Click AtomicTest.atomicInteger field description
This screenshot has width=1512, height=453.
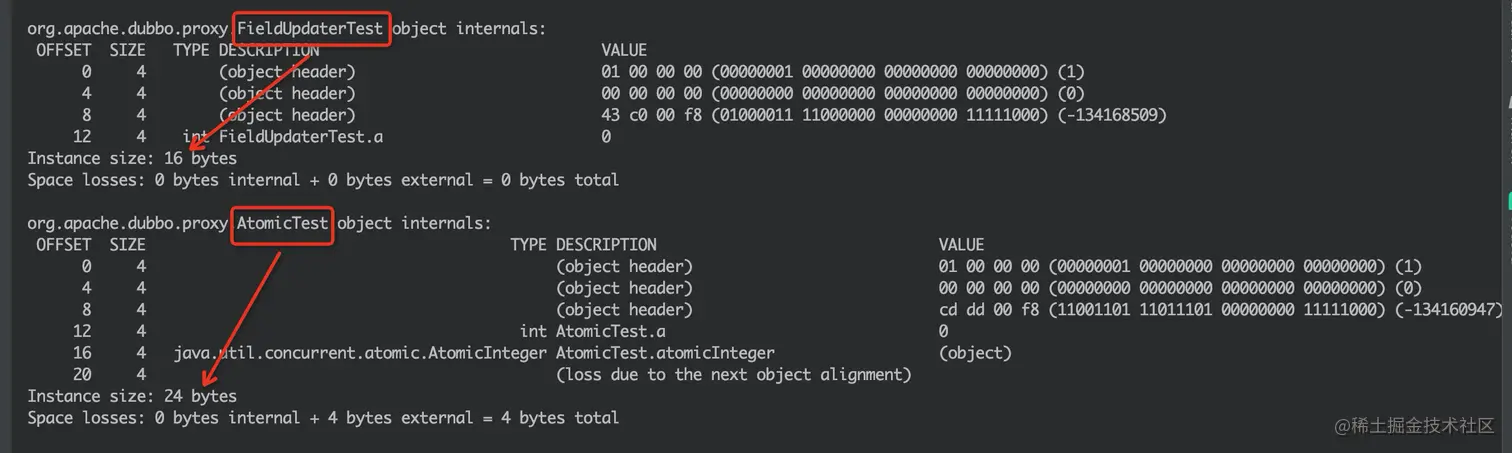(x=665, y=353)
